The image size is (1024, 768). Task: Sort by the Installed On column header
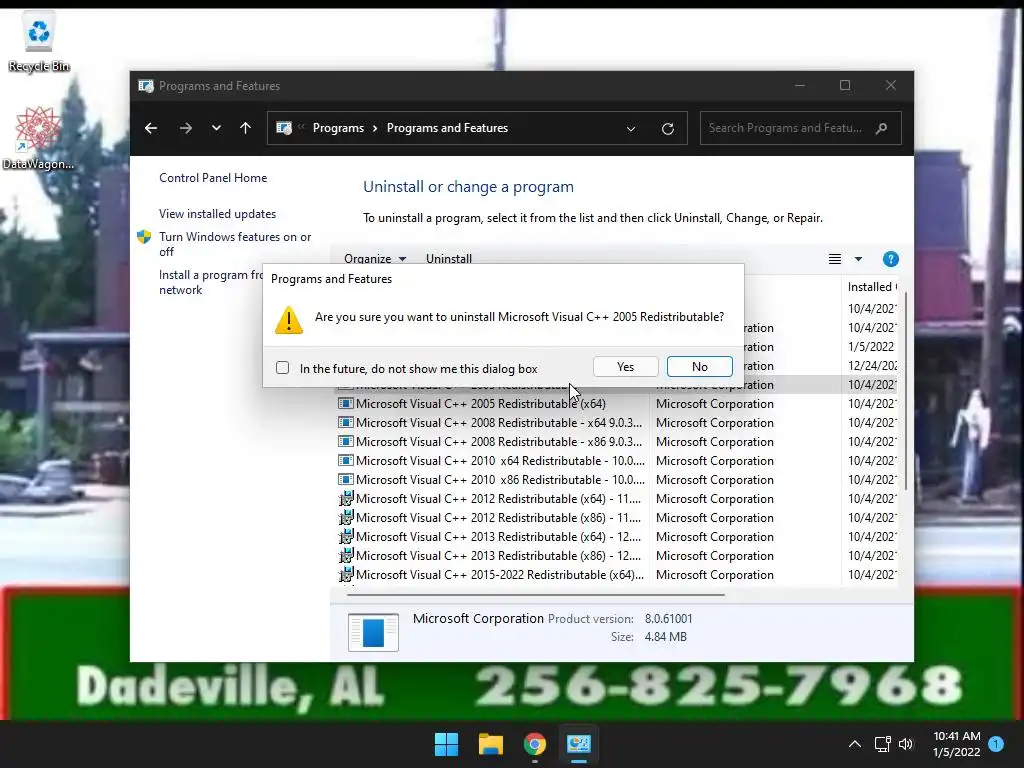872,287
